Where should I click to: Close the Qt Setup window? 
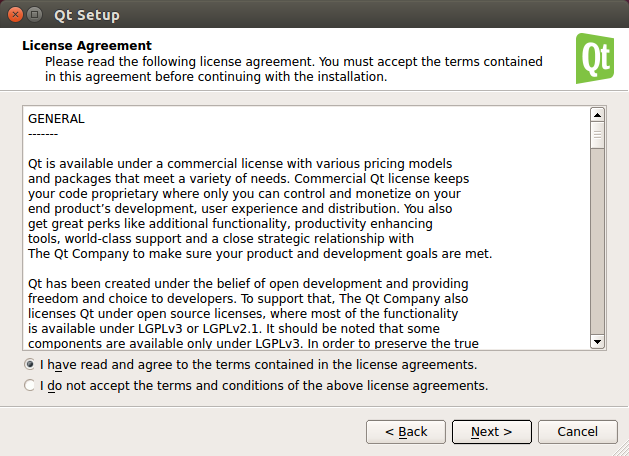[x=15, y=15]
